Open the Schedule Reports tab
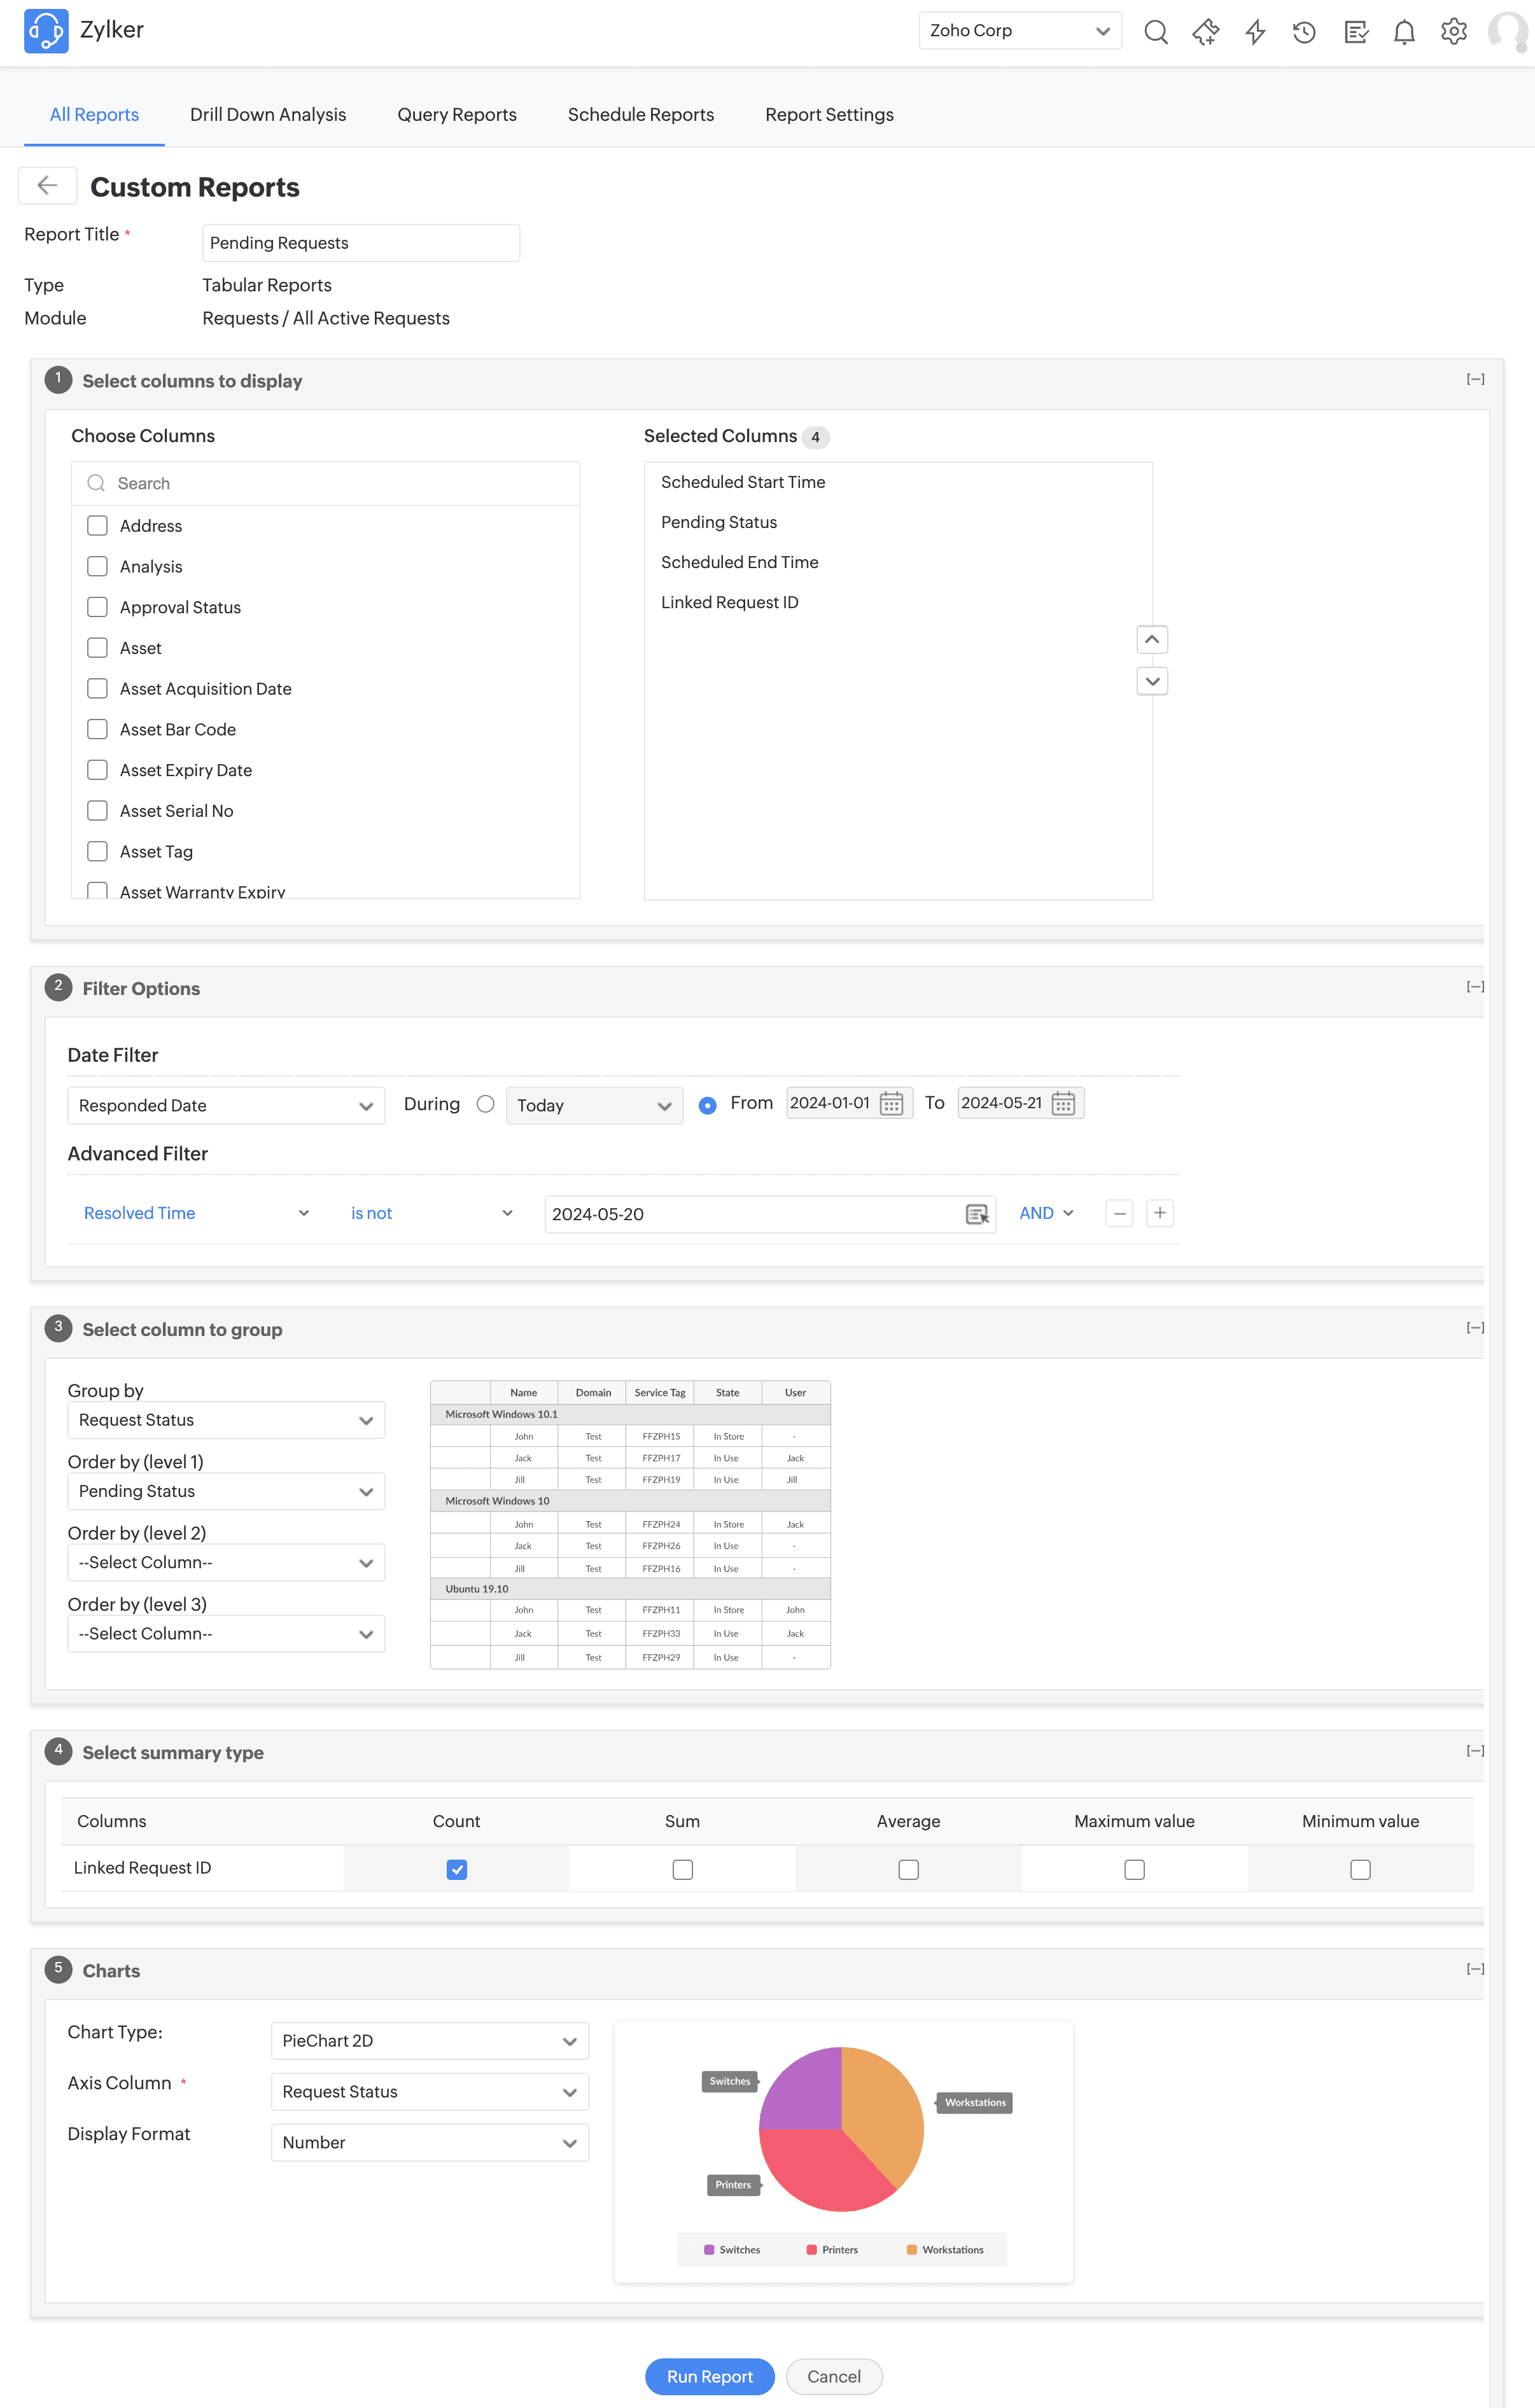 (640, 115)
